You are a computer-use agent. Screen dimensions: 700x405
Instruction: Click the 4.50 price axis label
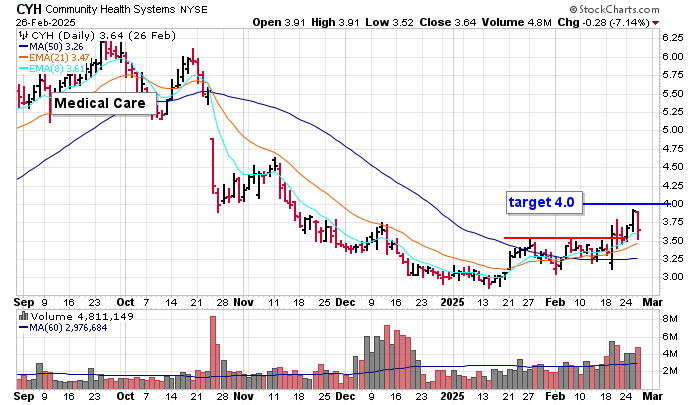(x=673, y=167)
